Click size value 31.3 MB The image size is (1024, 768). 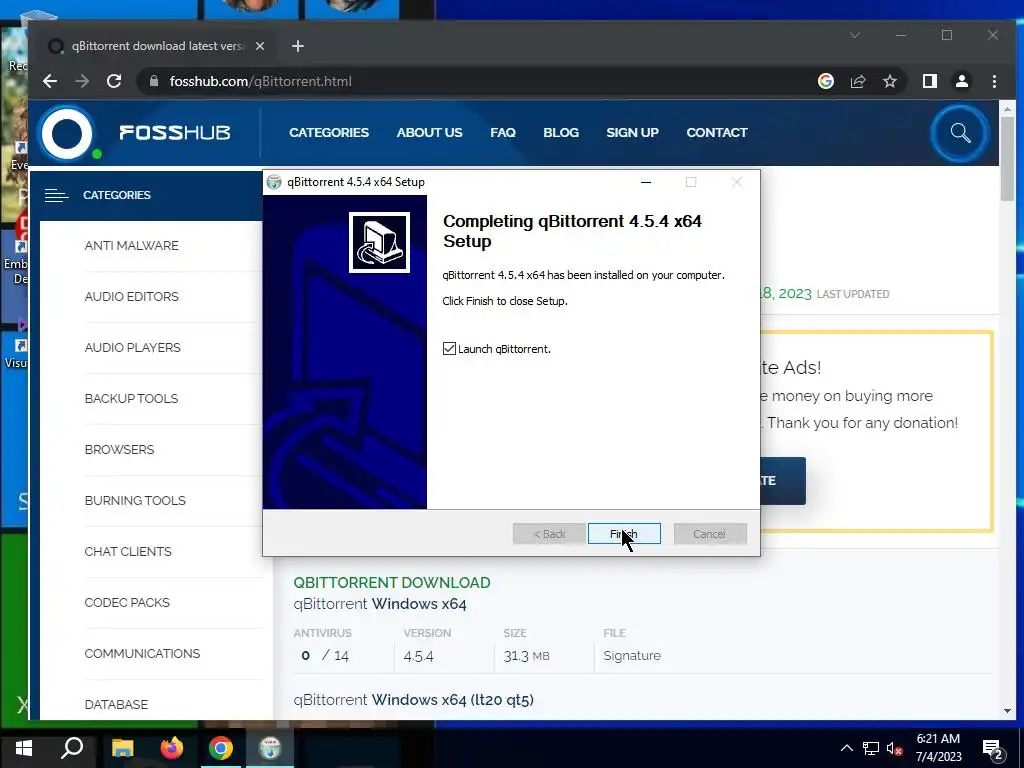click(526, 656)
